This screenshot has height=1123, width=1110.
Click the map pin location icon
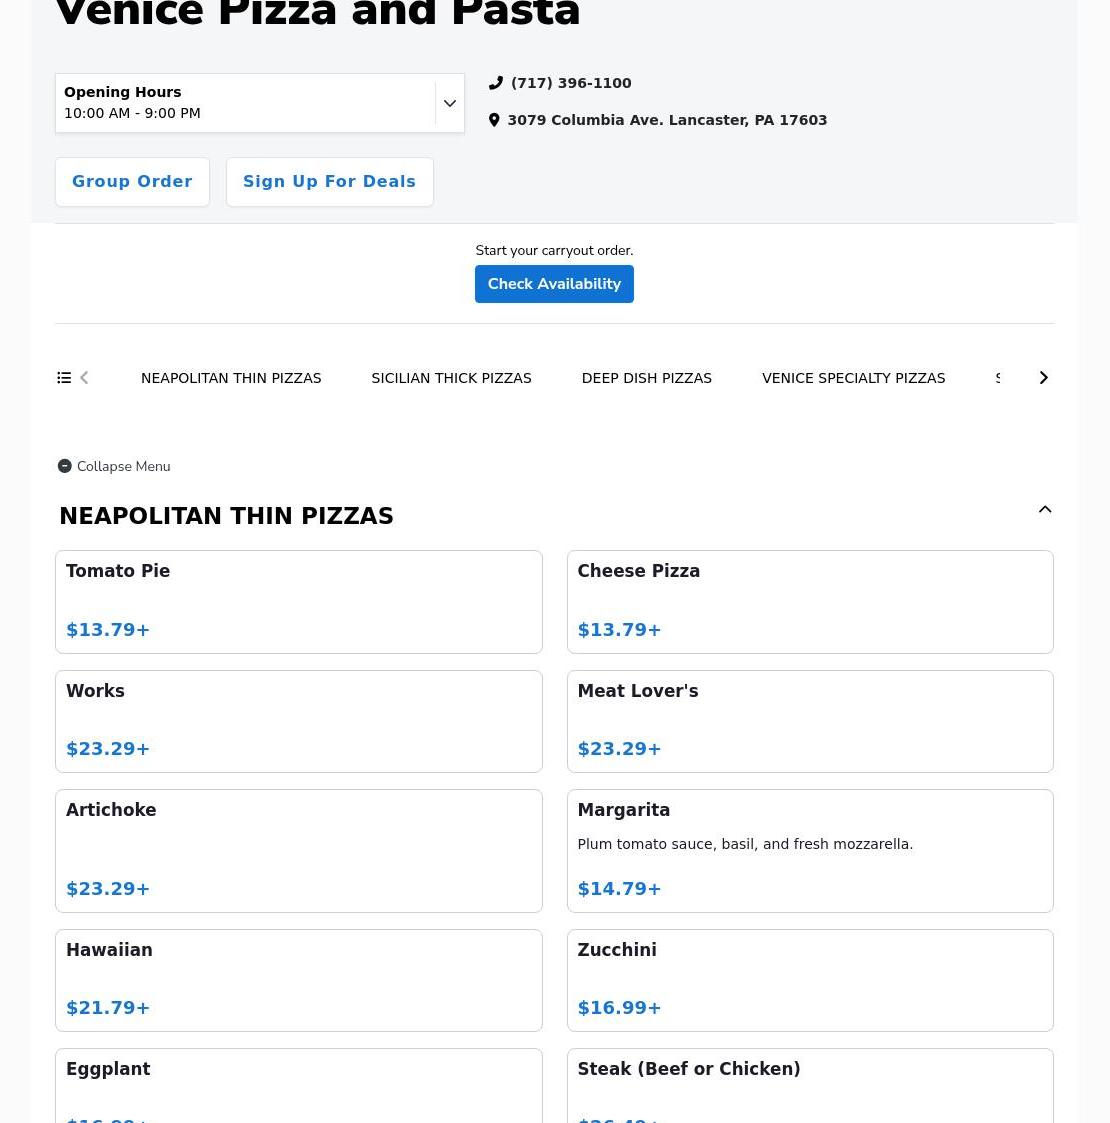[x=494, y=120]
